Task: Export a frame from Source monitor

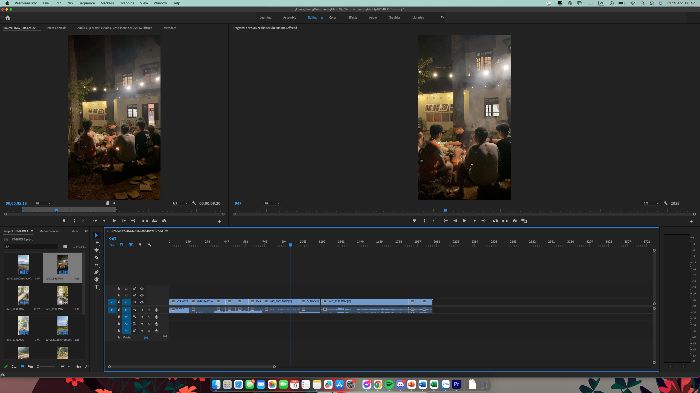Action: (164, 221)
